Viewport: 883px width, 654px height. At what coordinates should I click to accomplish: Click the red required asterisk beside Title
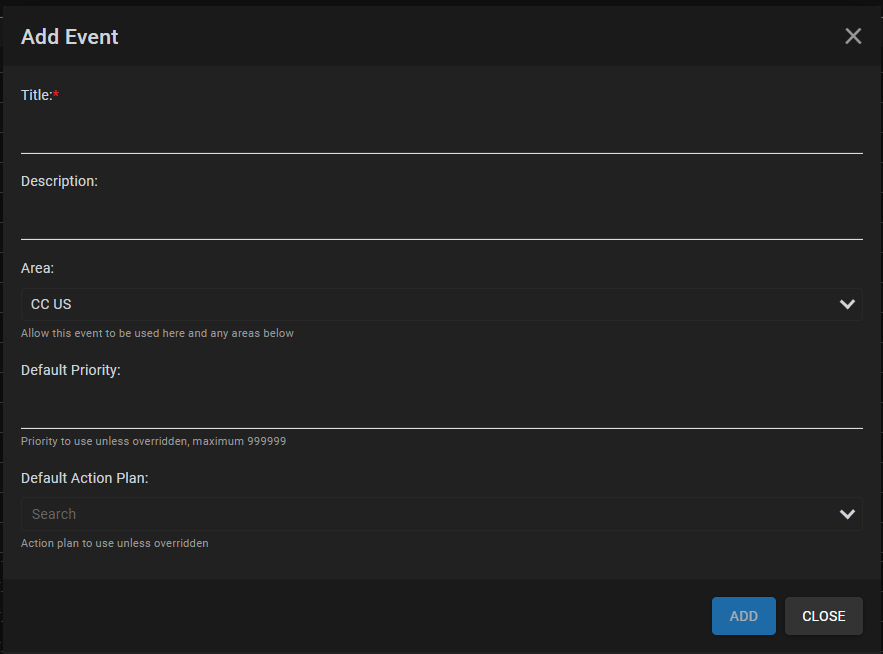[56, 94]
